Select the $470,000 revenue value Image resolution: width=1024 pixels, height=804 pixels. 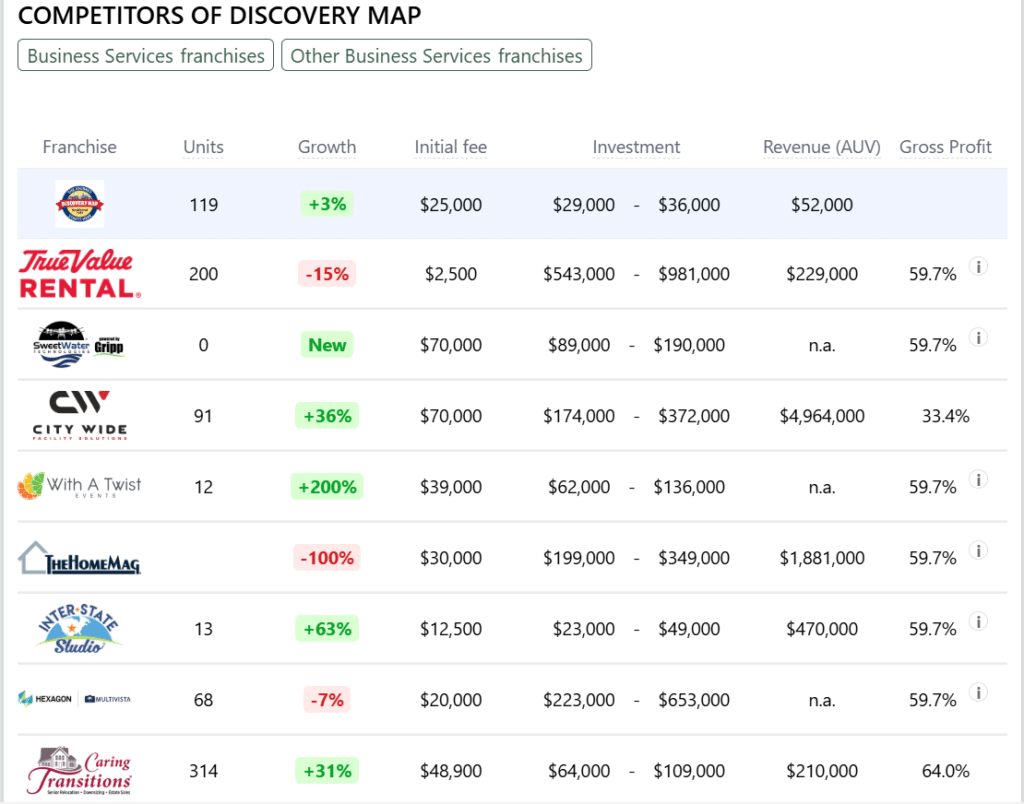pos(822,629)
